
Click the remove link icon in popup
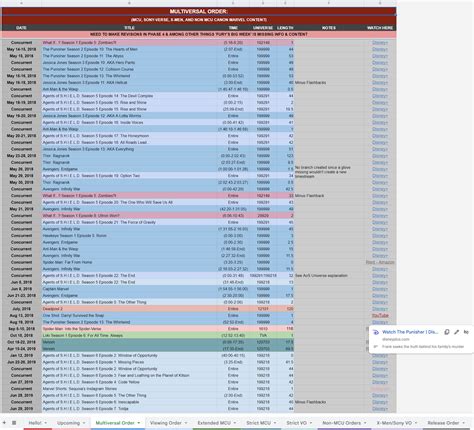[466, 332]
